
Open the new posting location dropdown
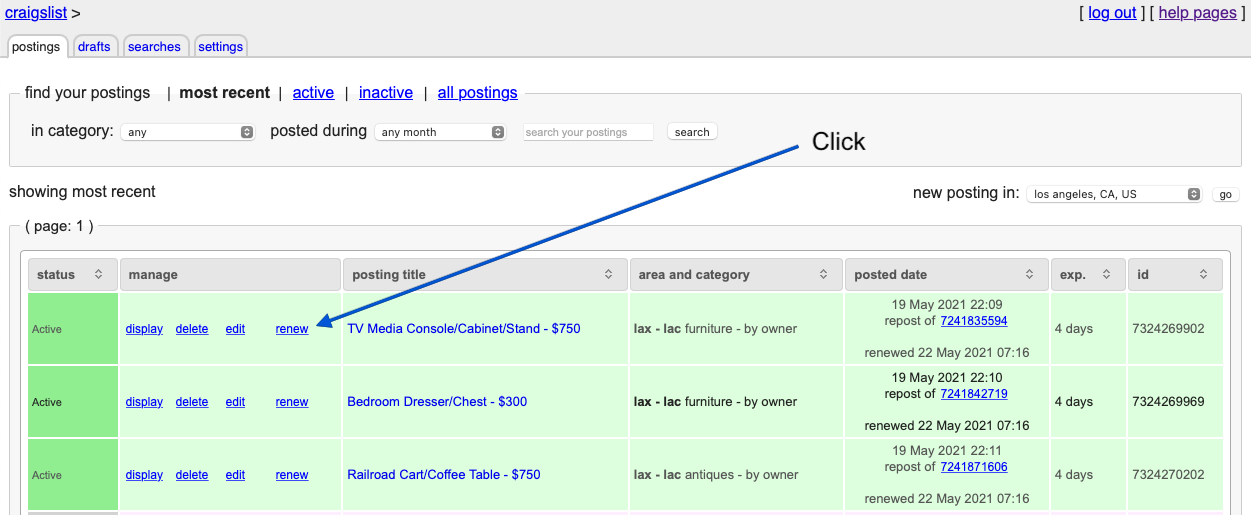(x=1114, y=194)
